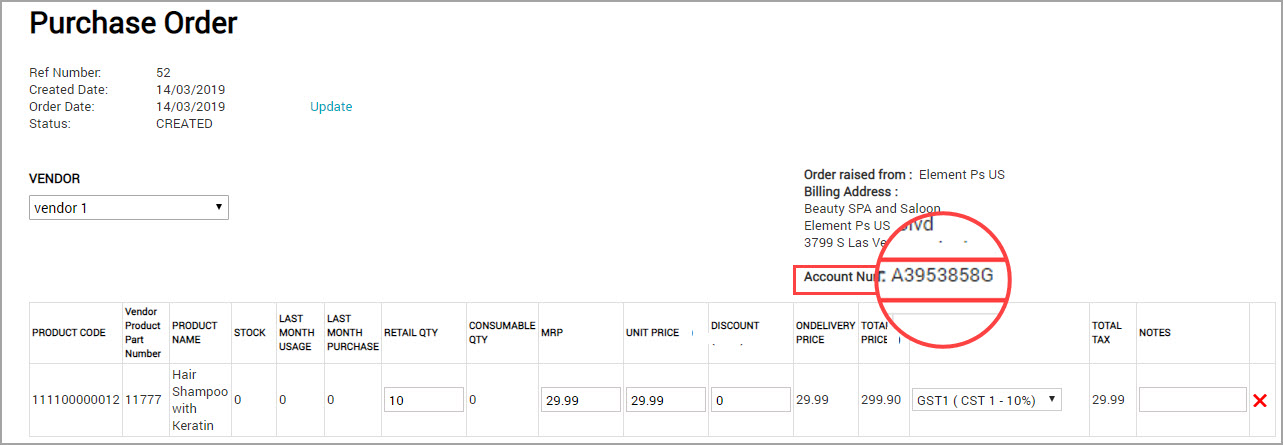Click the total price value 299.90
Screen dimensions: 1283x445
click(x=881, y=400)
